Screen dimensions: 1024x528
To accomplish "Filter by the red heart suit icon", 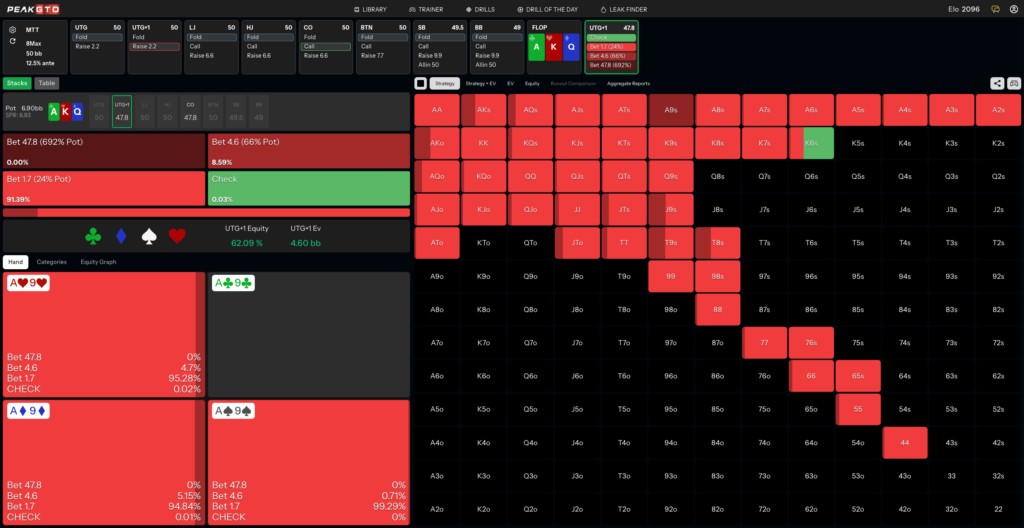I will [177, 236].
